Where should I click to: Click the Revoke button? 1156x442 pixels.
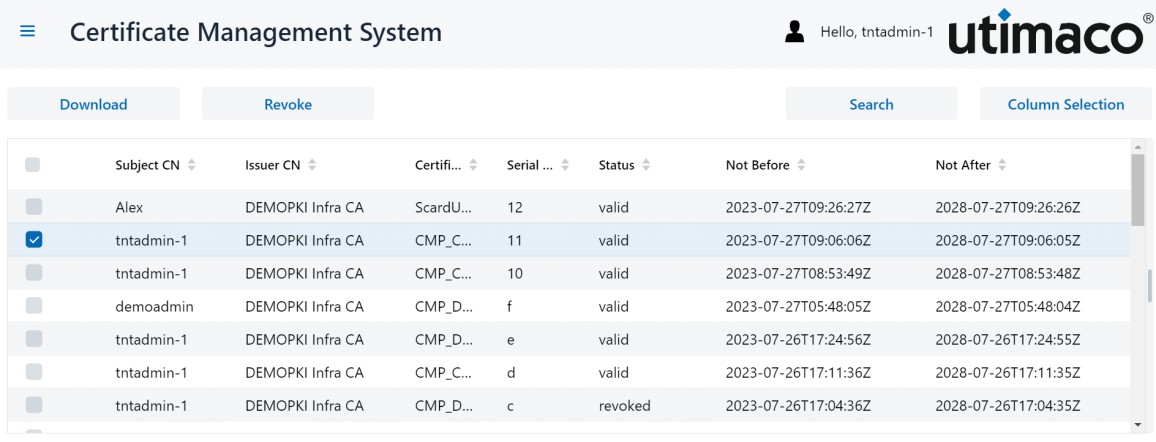point(288,104)
